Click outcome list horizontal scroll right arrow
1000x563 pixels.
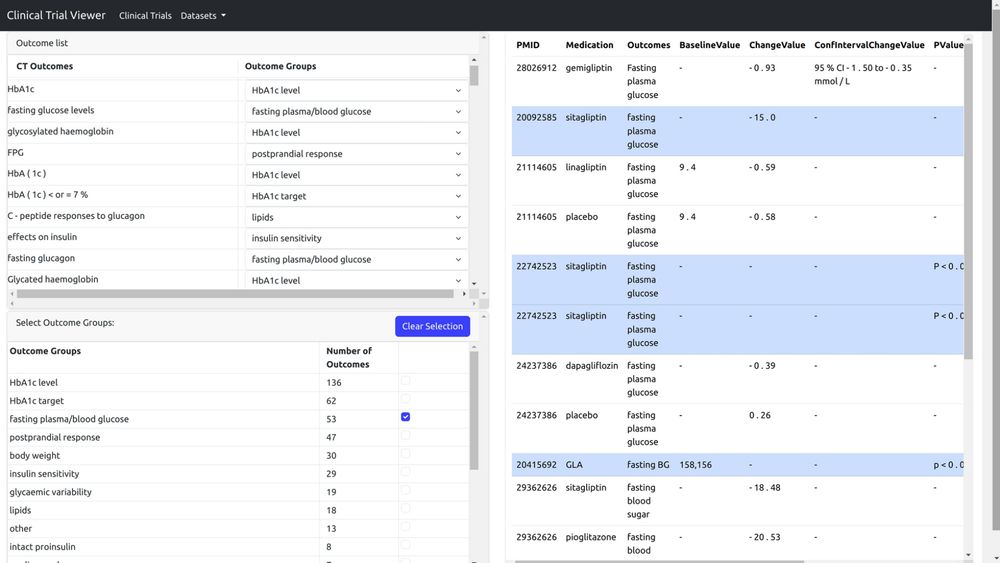[464, 294]
